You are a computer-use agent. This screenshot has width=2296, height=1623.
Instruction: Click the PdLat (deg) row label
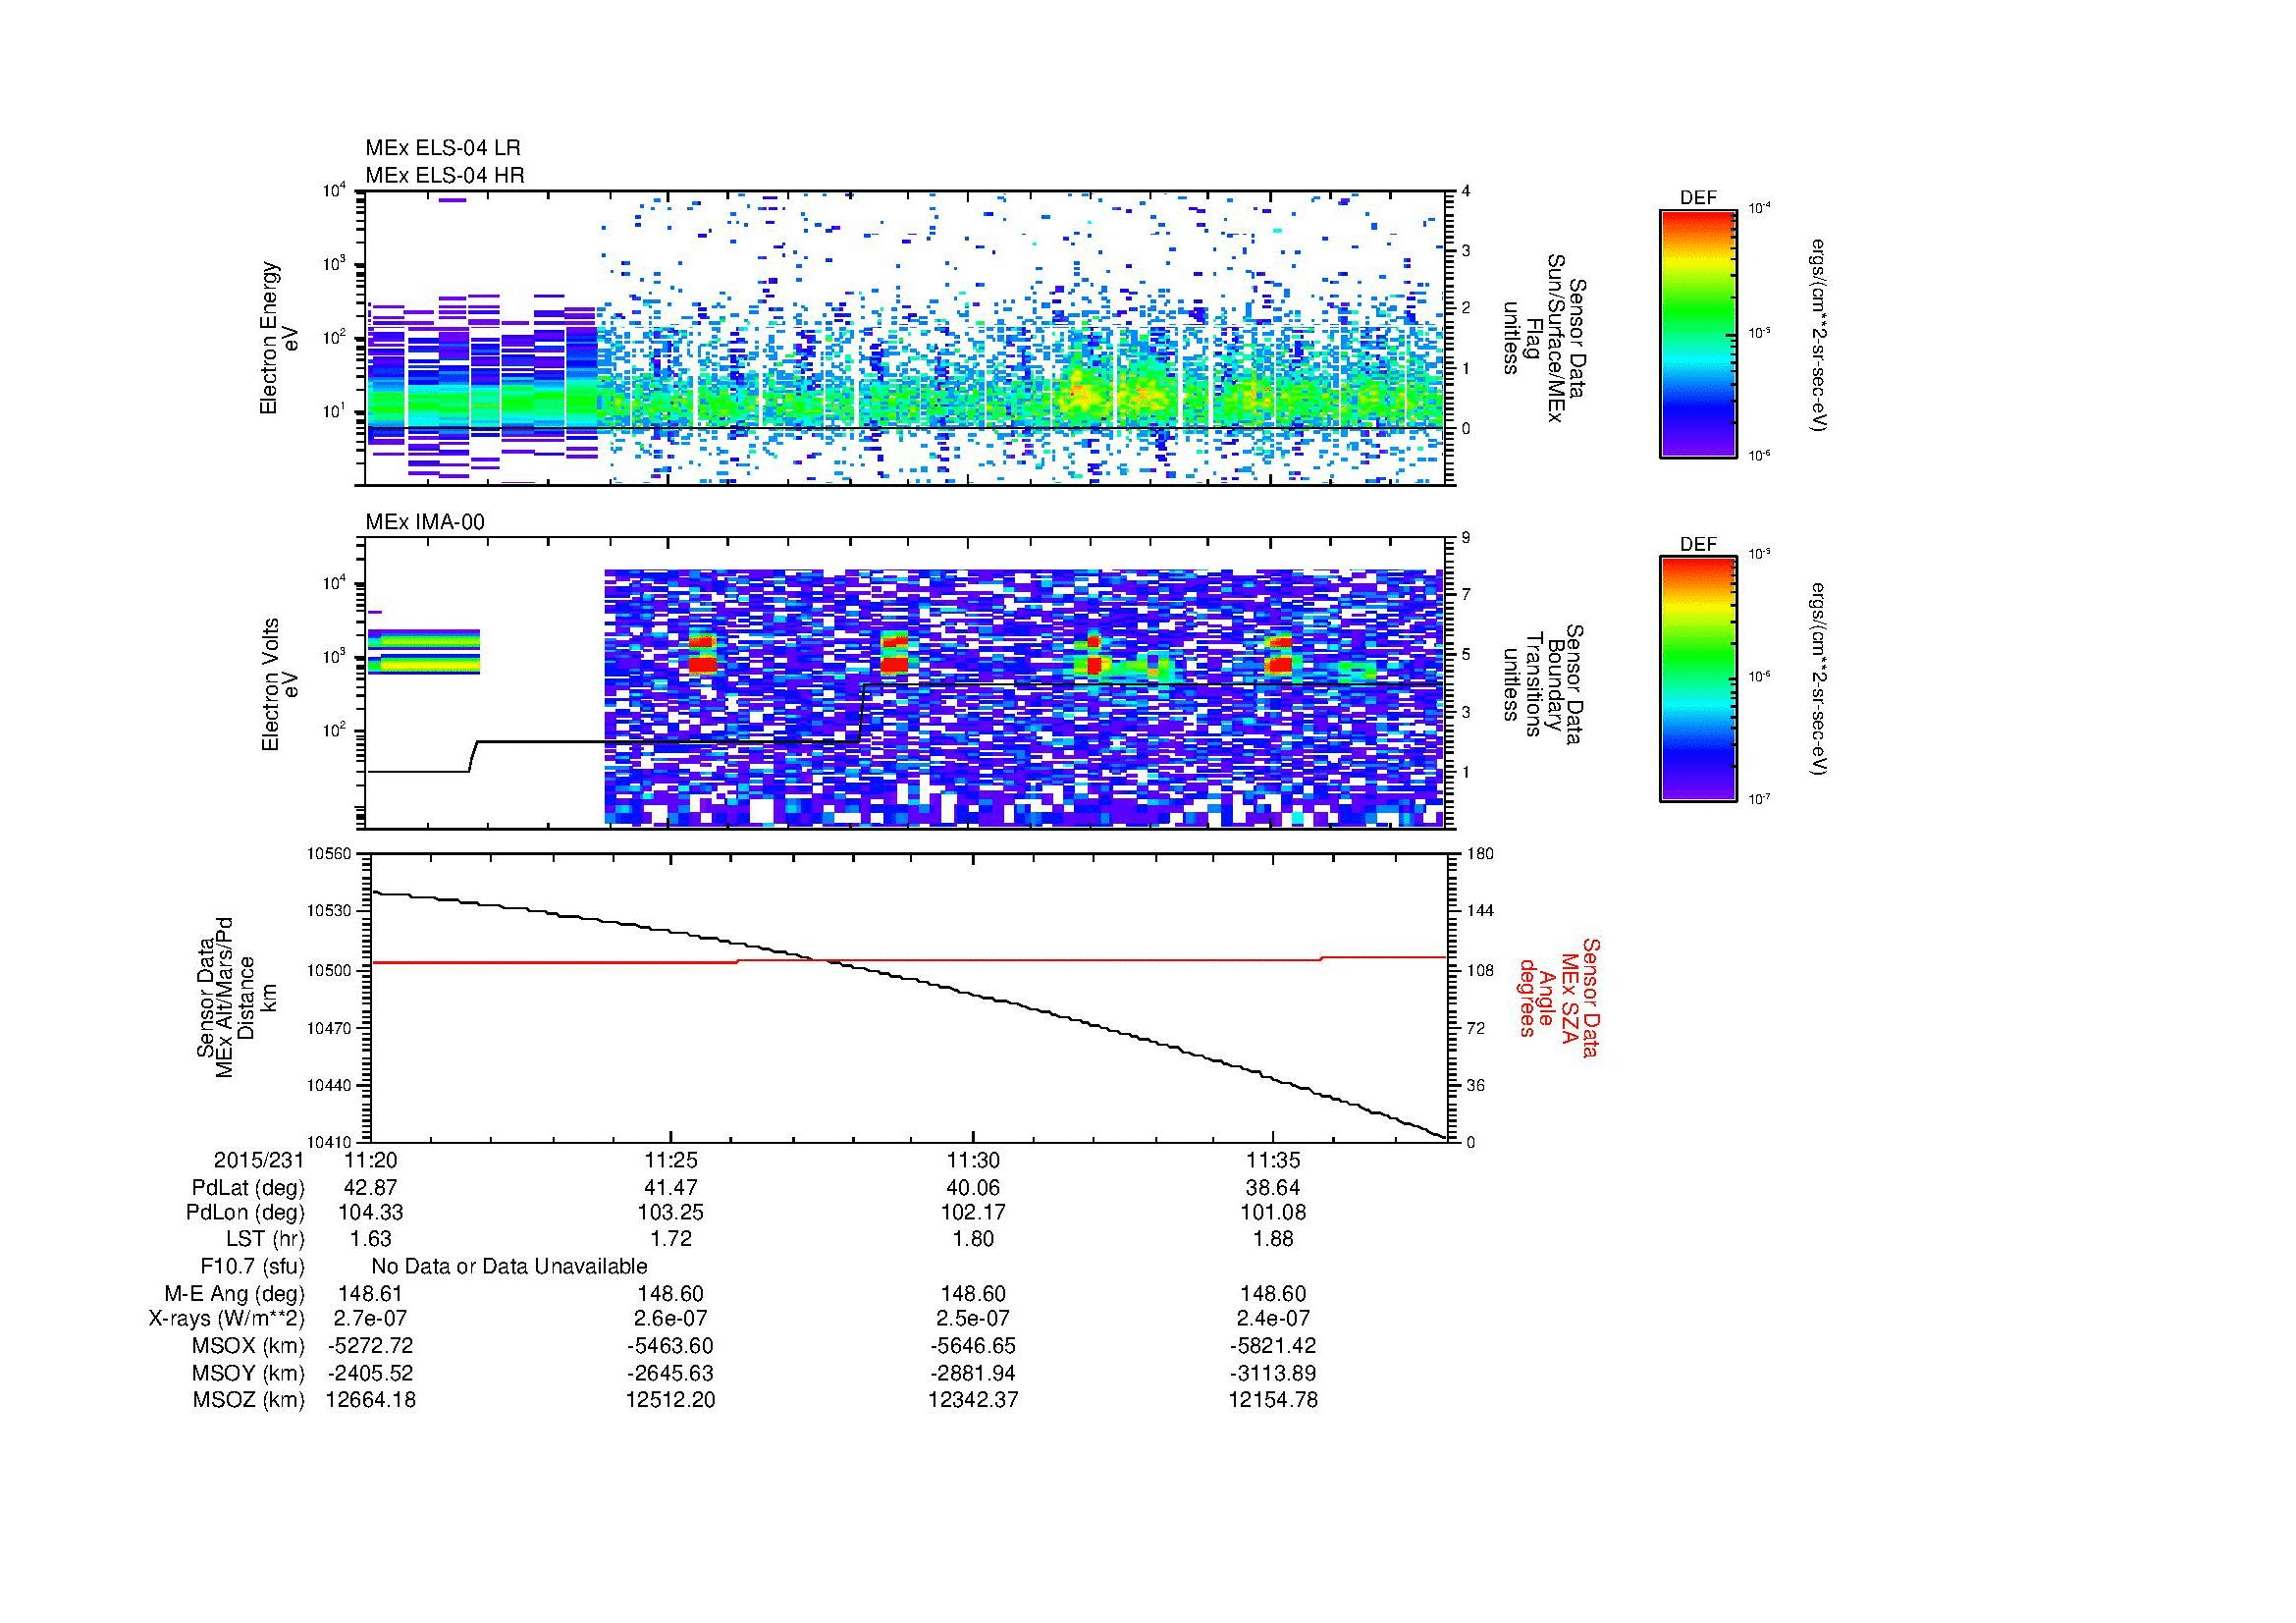(x=248, y=1188)
